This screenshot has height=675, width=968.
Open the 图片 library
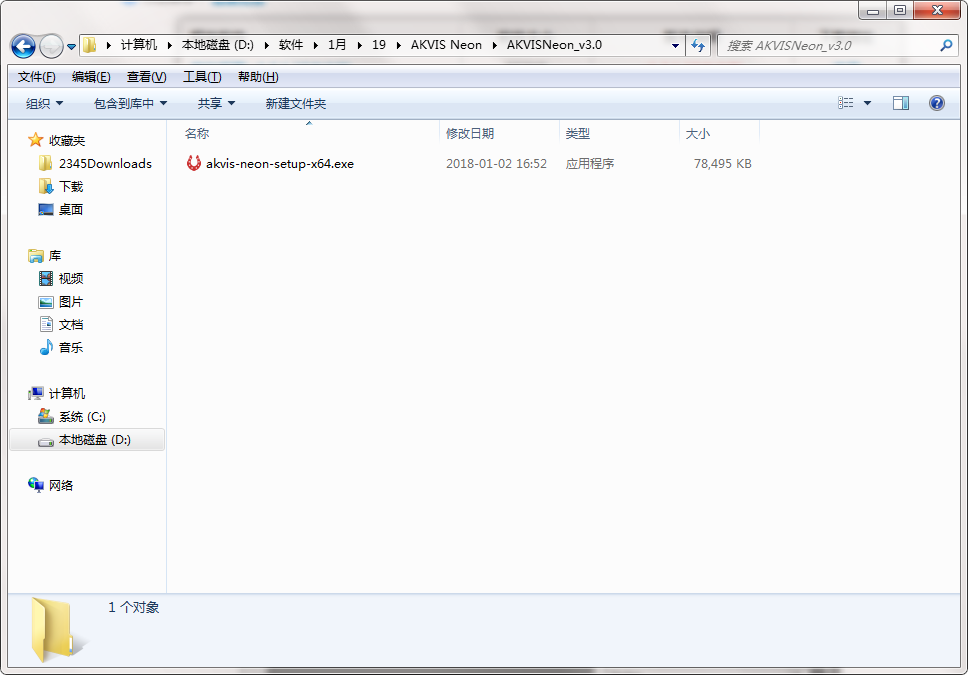(x=71, y=302)
